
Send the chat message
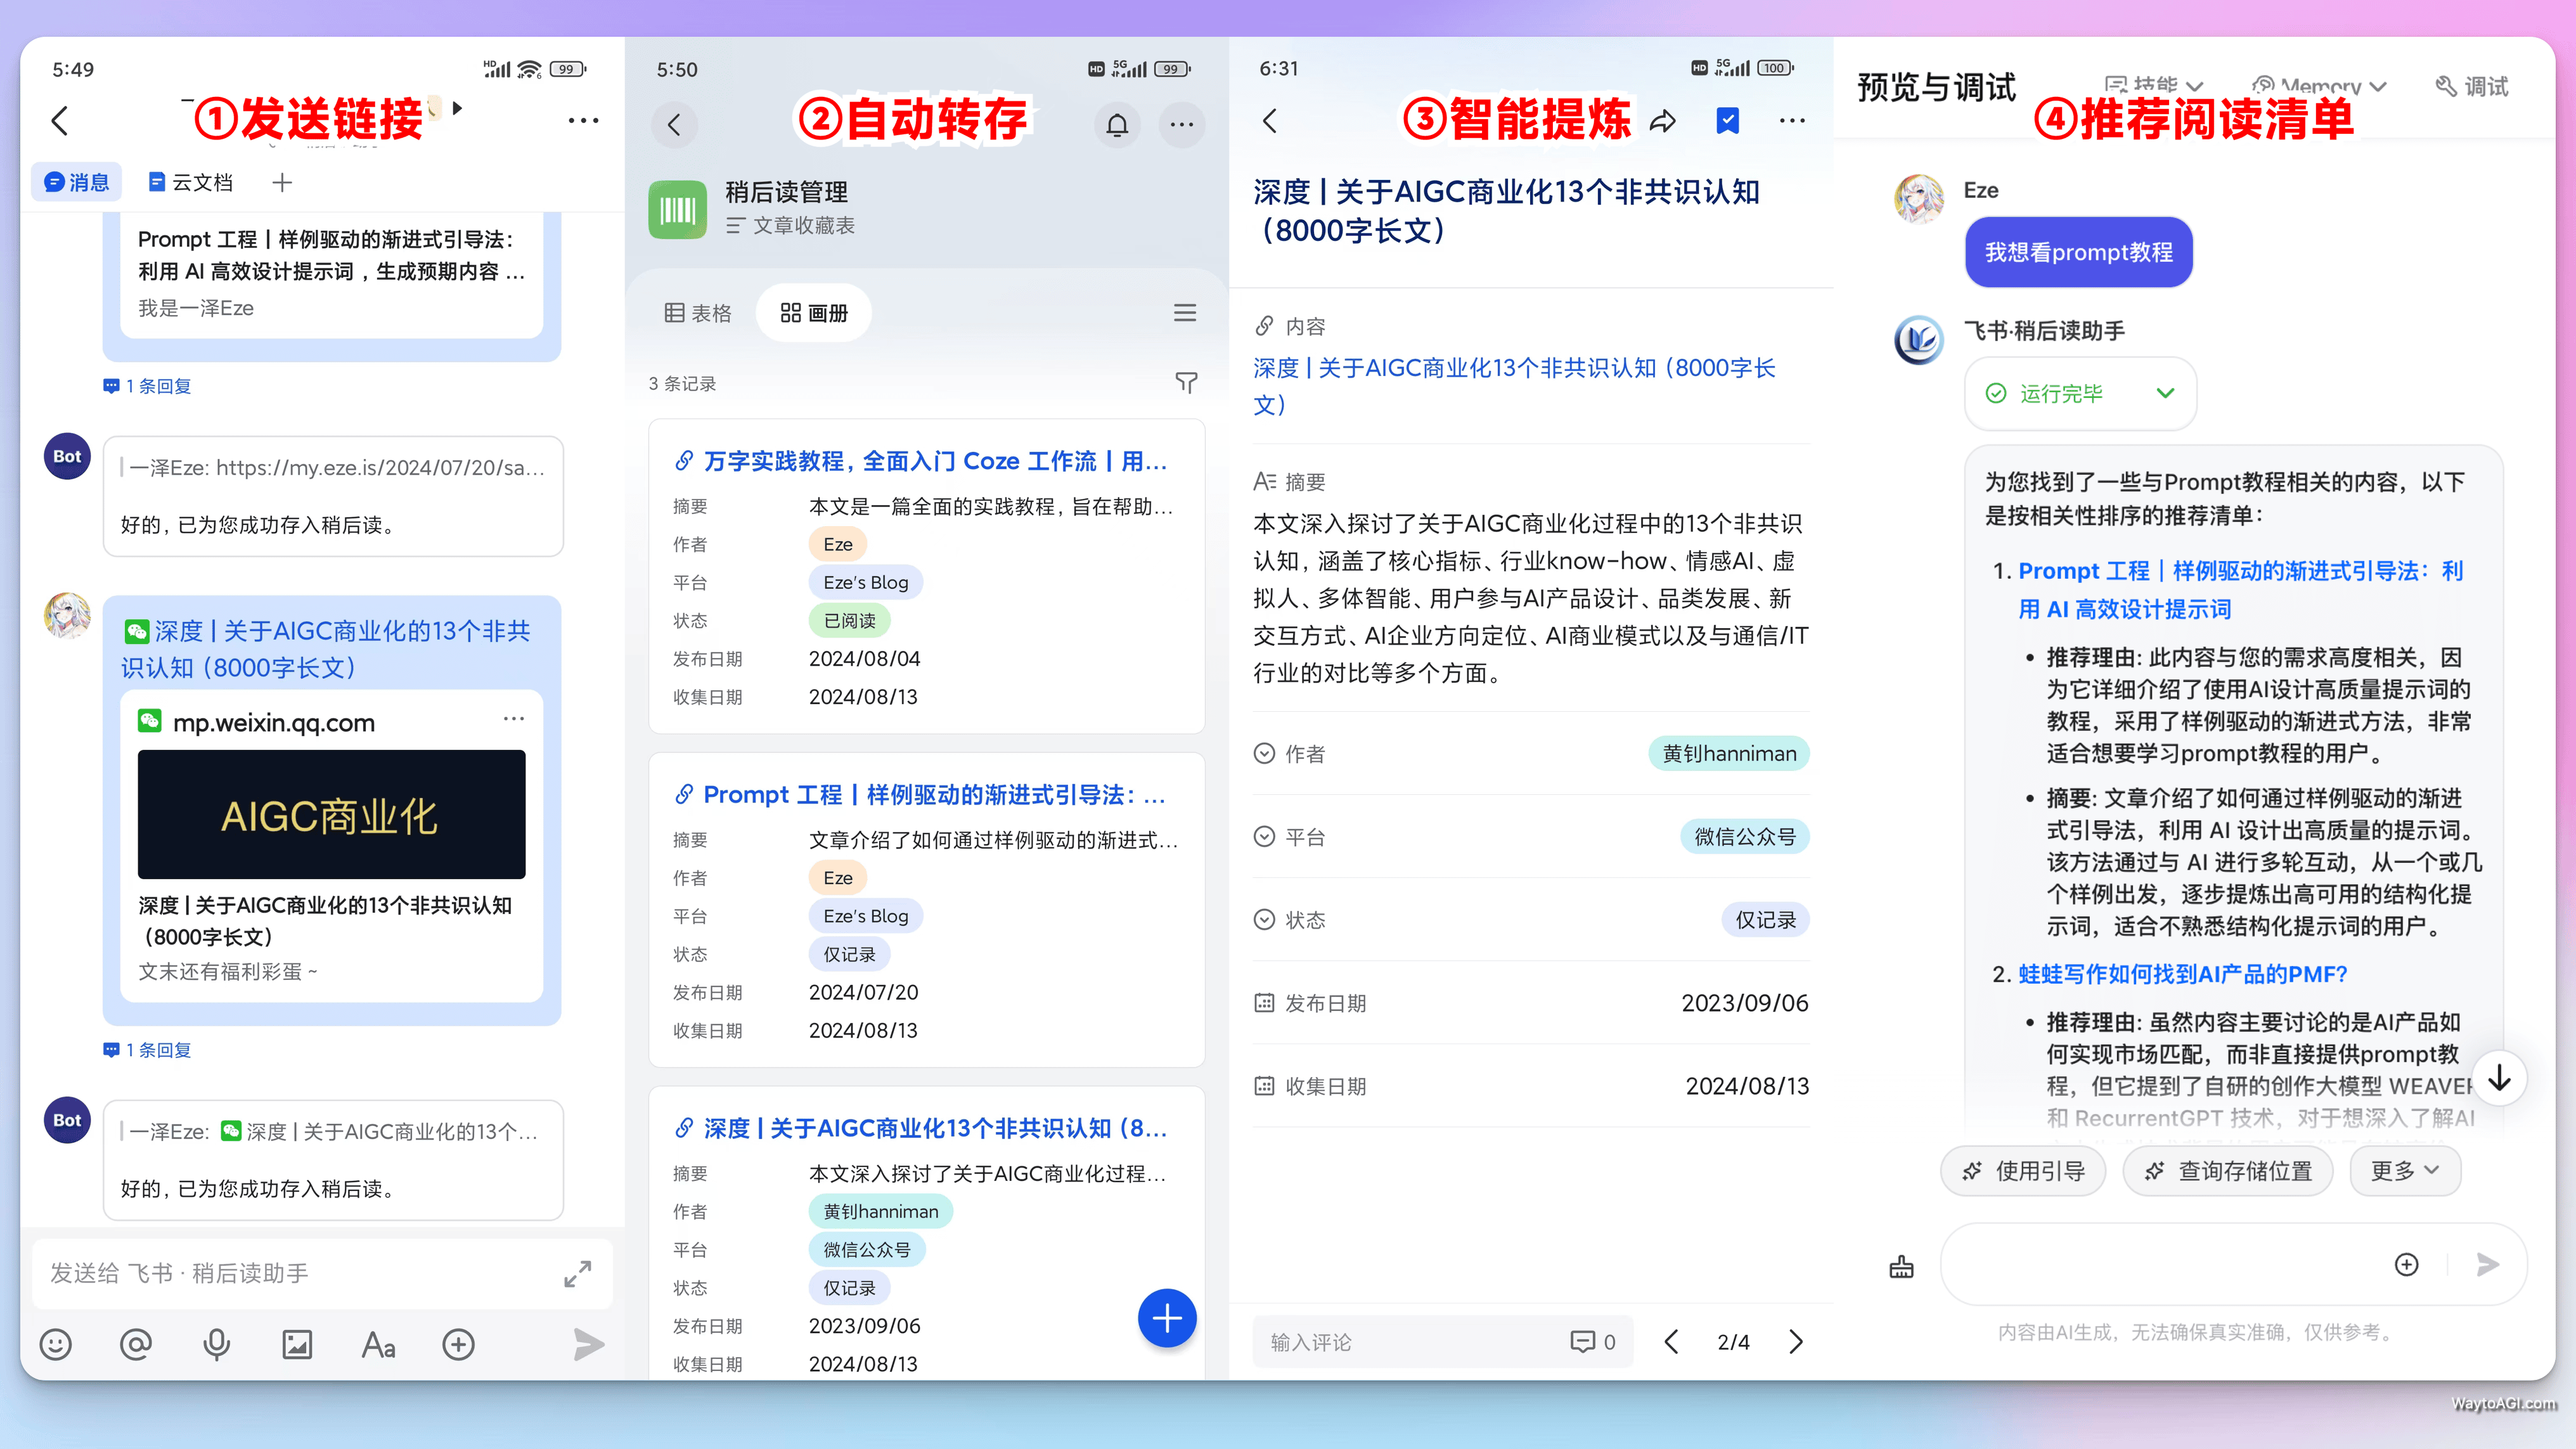(x=589, y=1345)
